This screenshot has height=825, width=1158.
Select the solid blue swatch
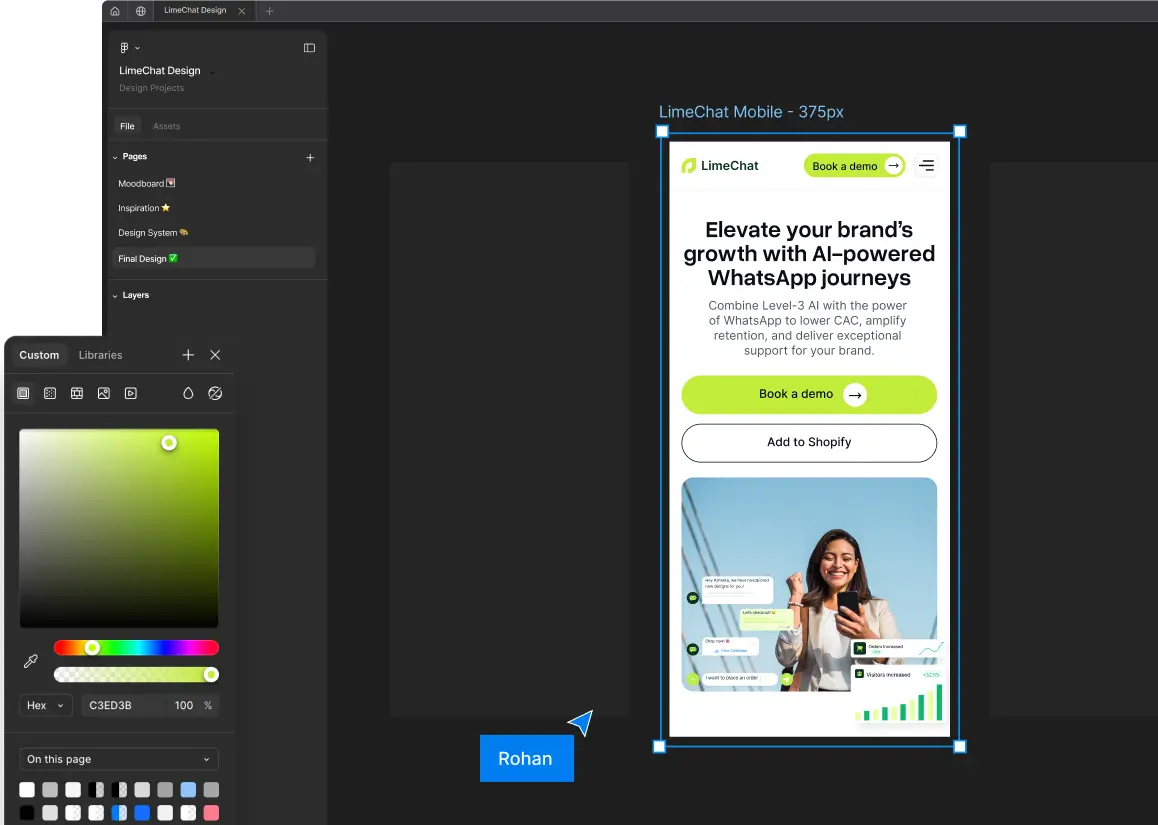143,812
